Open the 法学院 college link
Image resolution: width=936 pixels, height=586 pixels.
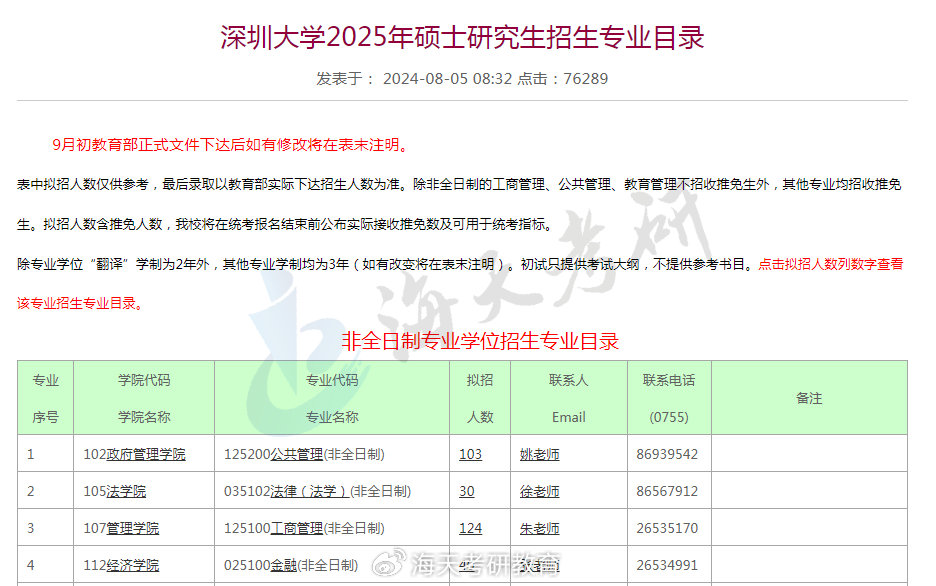point(126,491)
